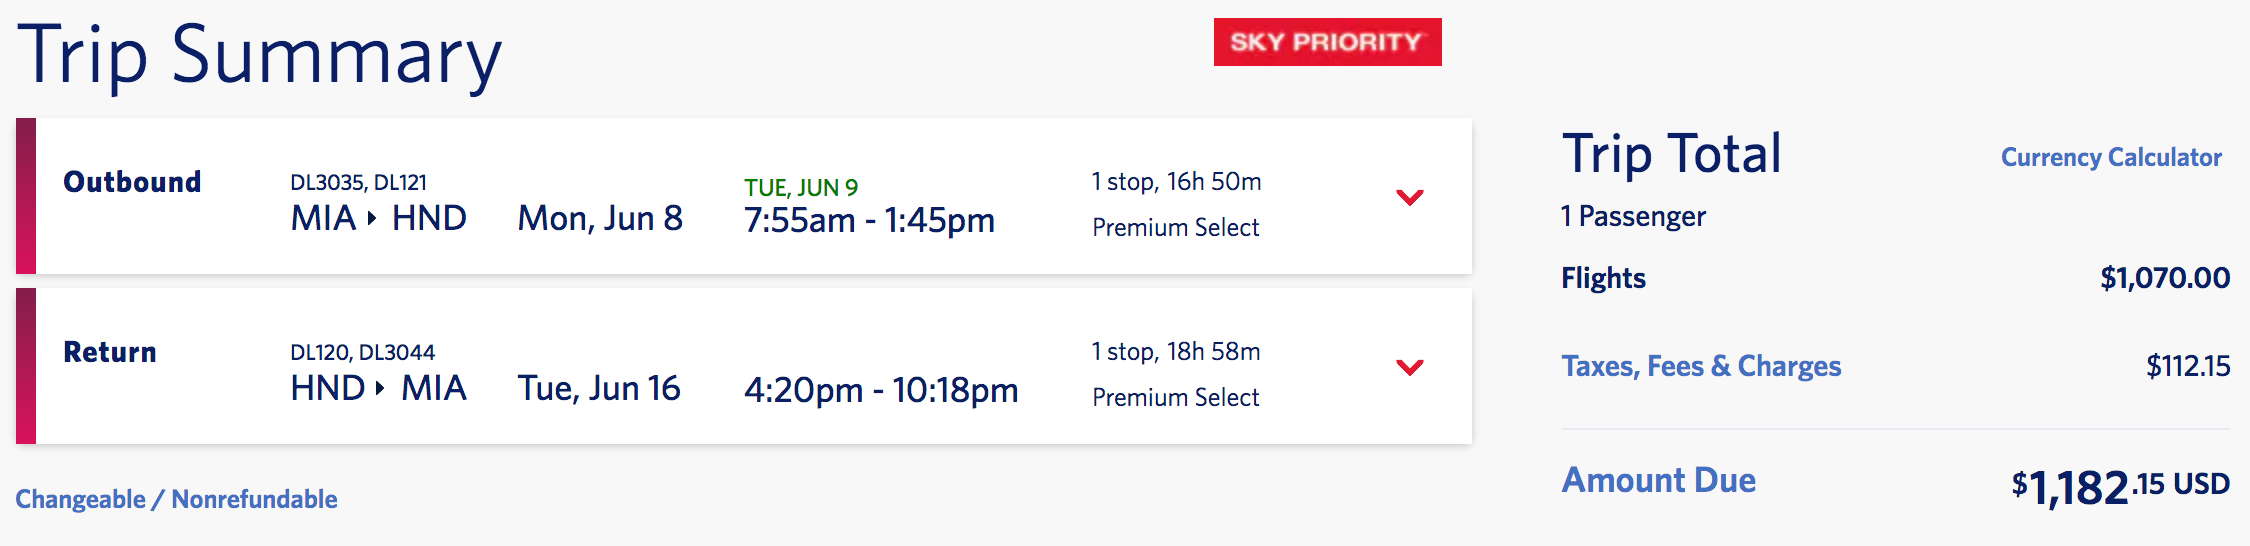Click the SKY PRIORITY badge
The height and width of the screenshot is (546, 2250).
coord(1327,42)
